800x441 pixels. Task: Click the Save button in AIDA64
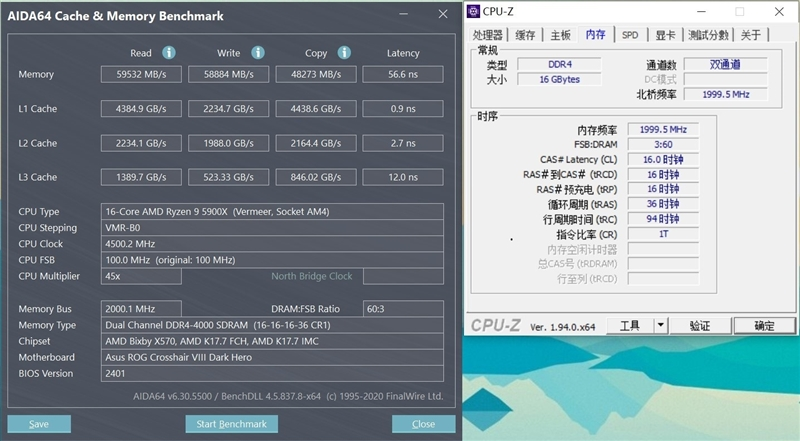click(39, 424)
